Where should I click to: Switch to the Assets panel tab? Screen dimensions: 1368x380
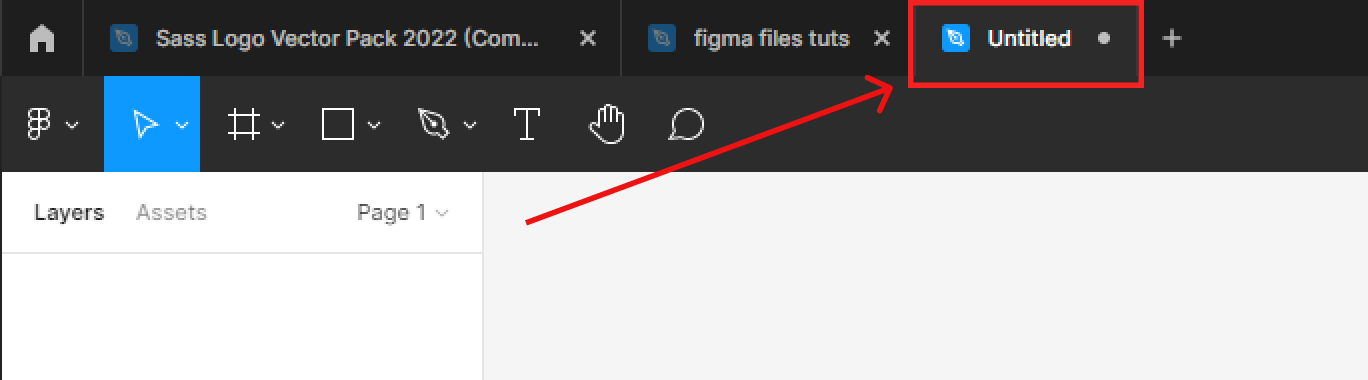(171, 212)
